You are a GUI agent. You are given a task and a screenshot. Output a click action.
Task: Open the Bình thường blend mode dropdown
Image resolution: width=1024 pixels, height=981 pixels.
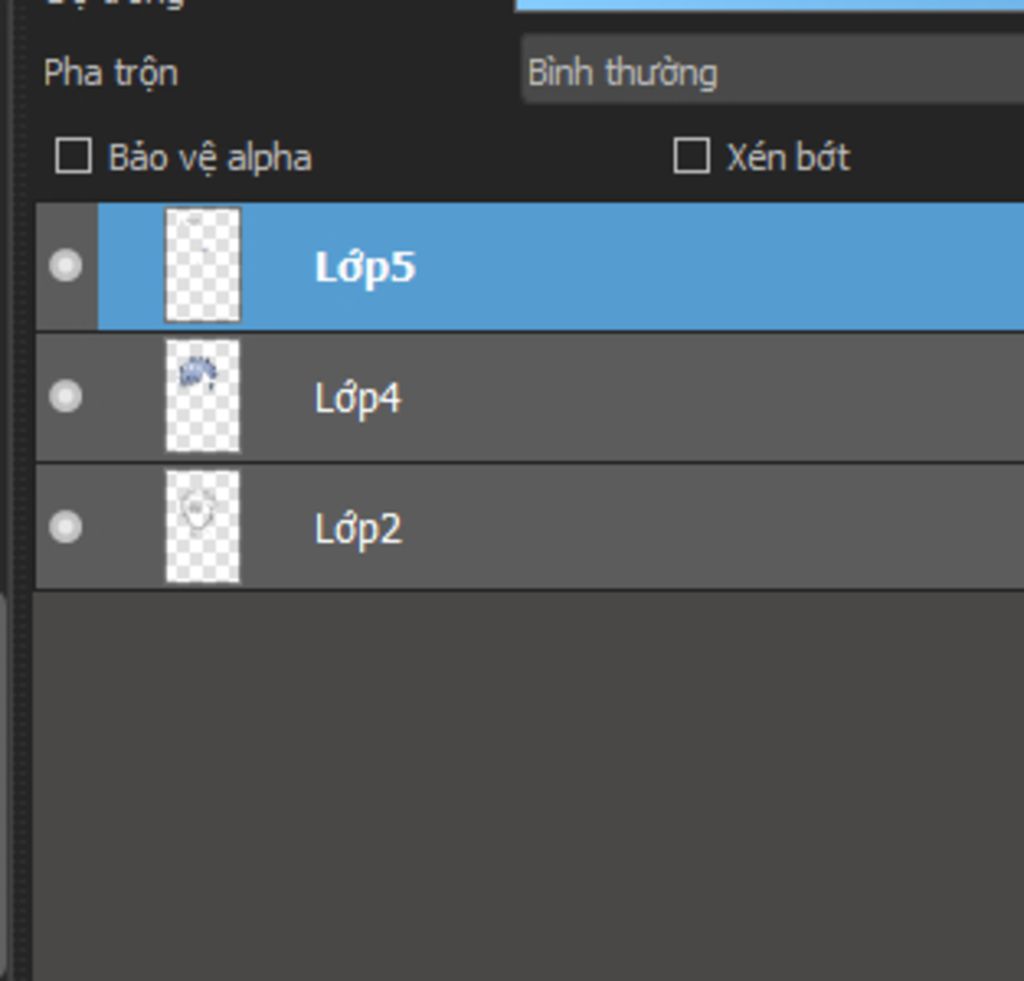click(x=772, y=73)
